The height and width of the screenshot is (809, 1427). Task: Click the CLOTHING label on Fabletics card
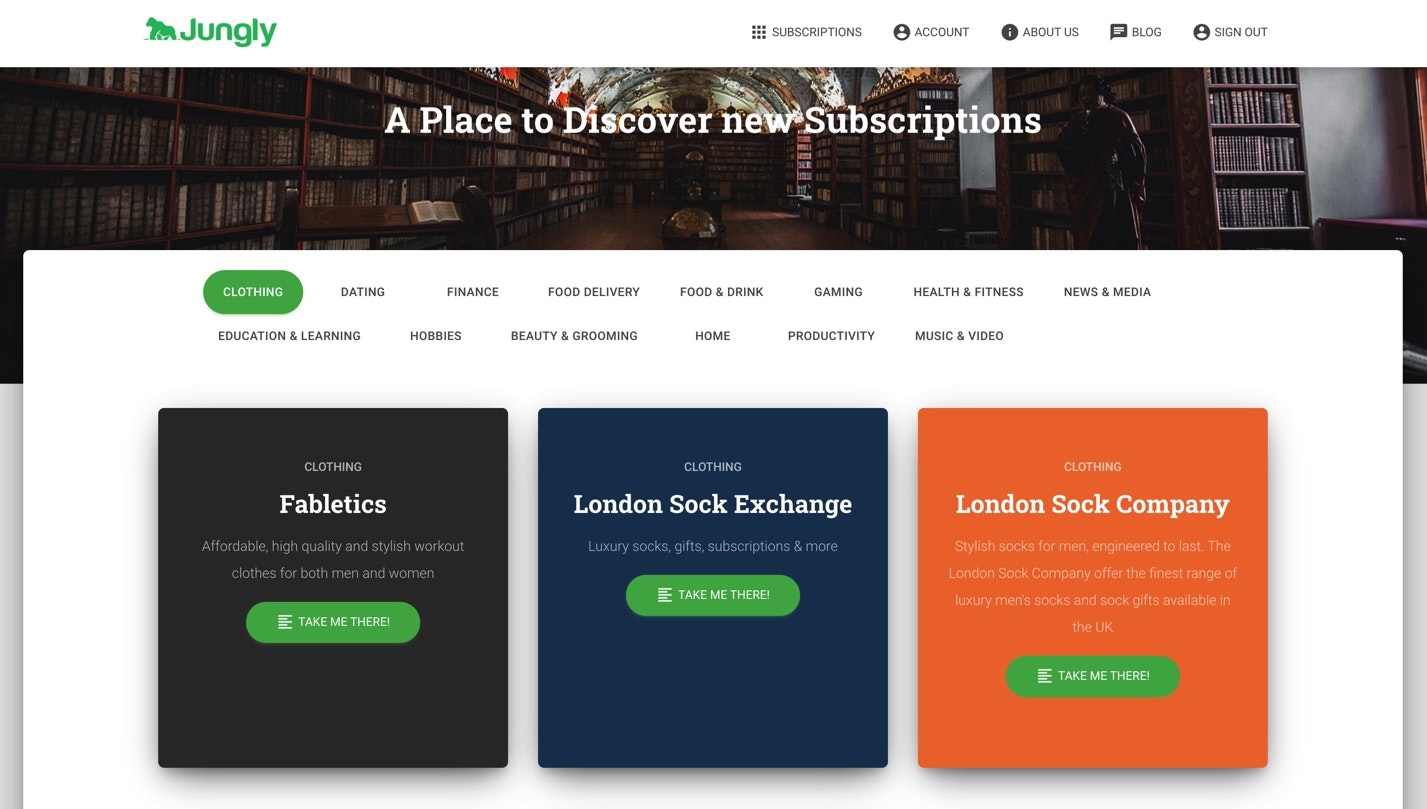point(333,467)
